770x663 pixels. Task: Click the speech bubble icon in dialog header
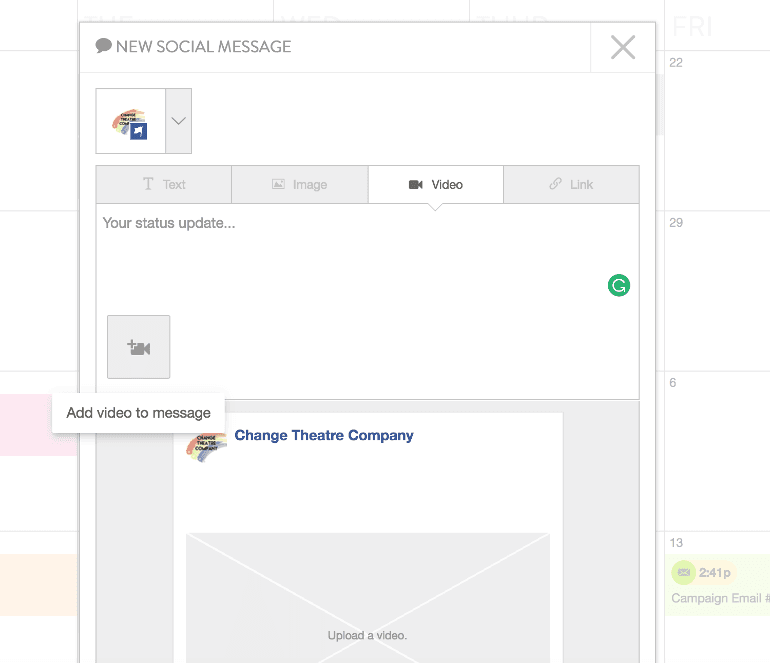click(103, 46)
